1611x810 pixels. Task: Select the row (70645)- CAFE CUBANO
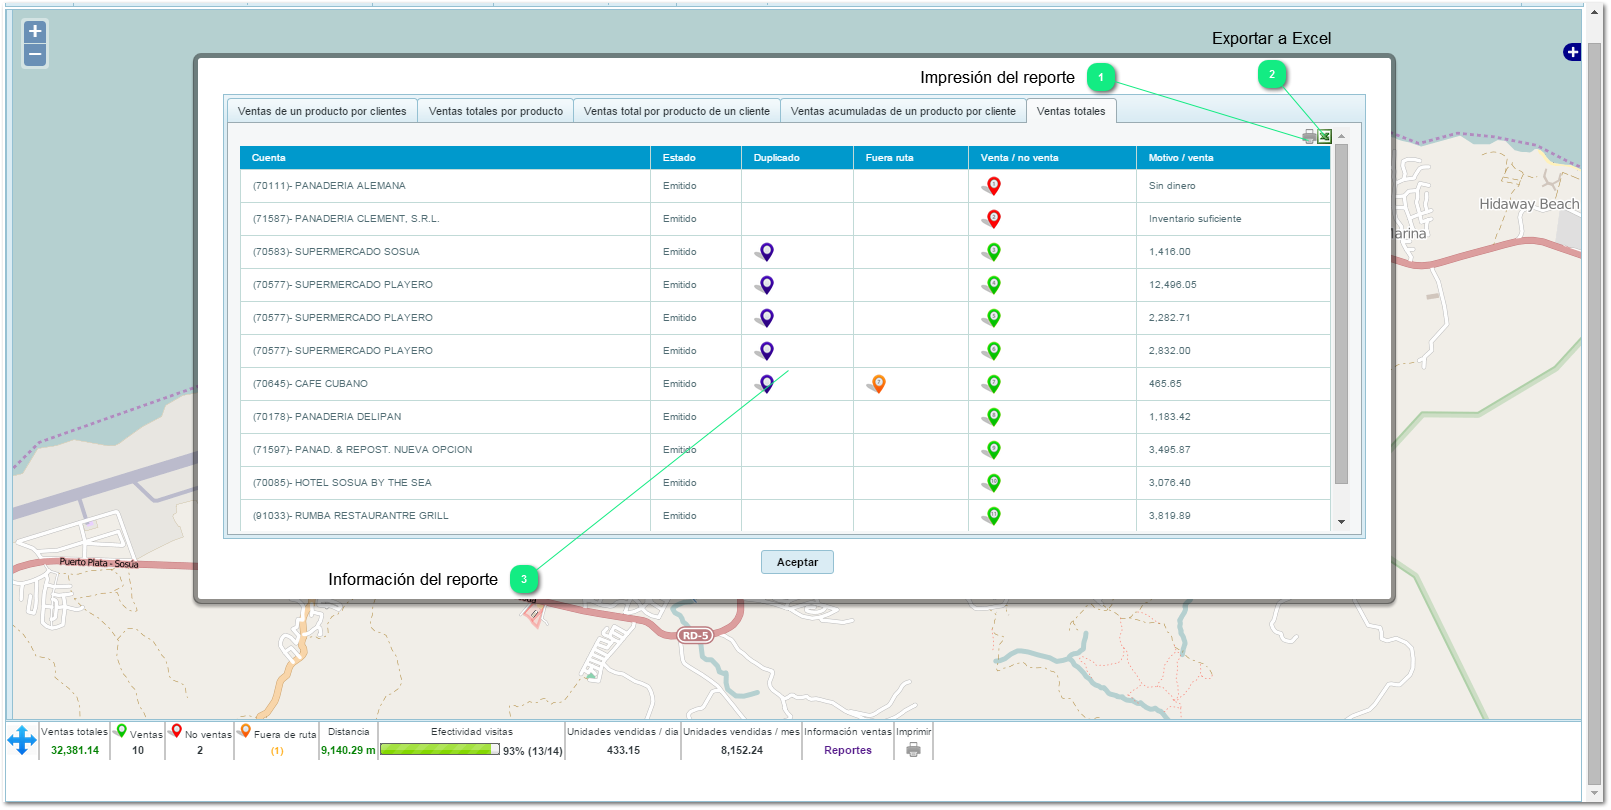tap(785, 384)
